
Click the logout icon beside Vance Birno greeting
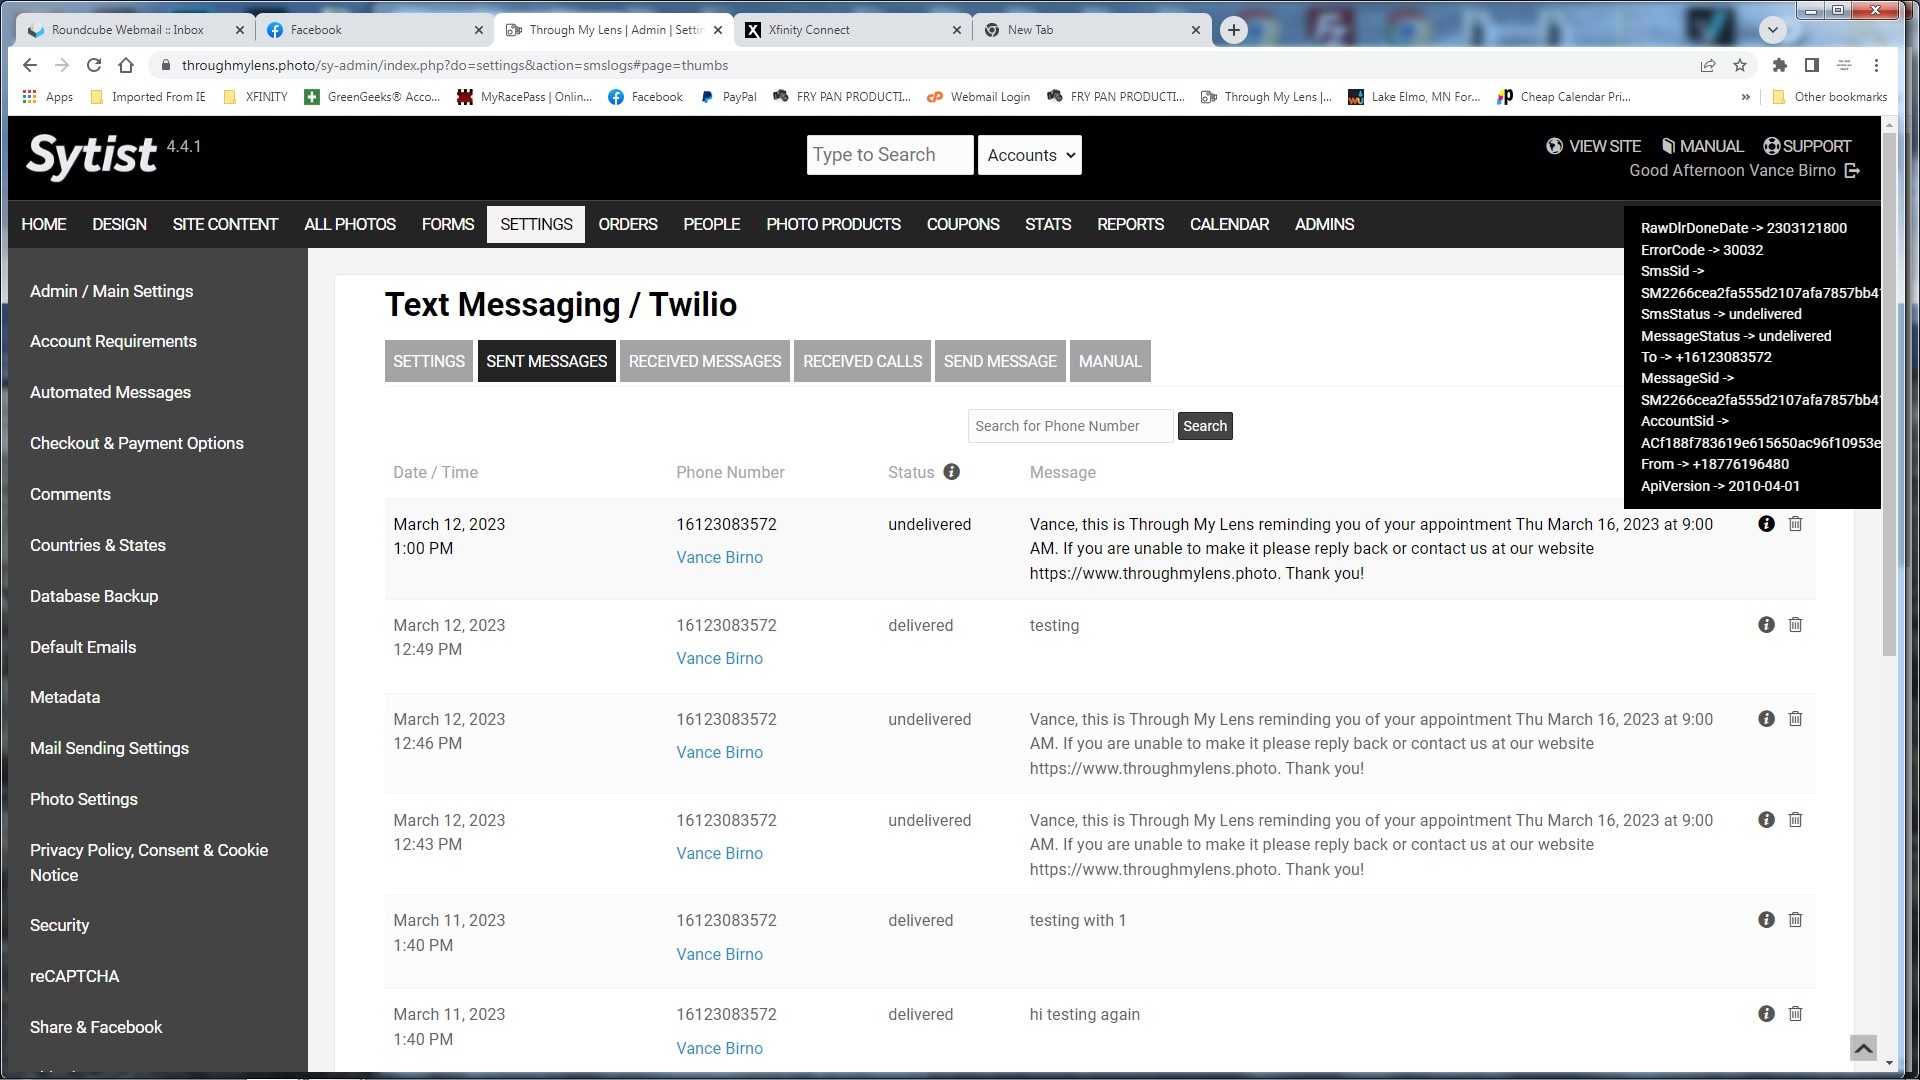[1852, 171]
